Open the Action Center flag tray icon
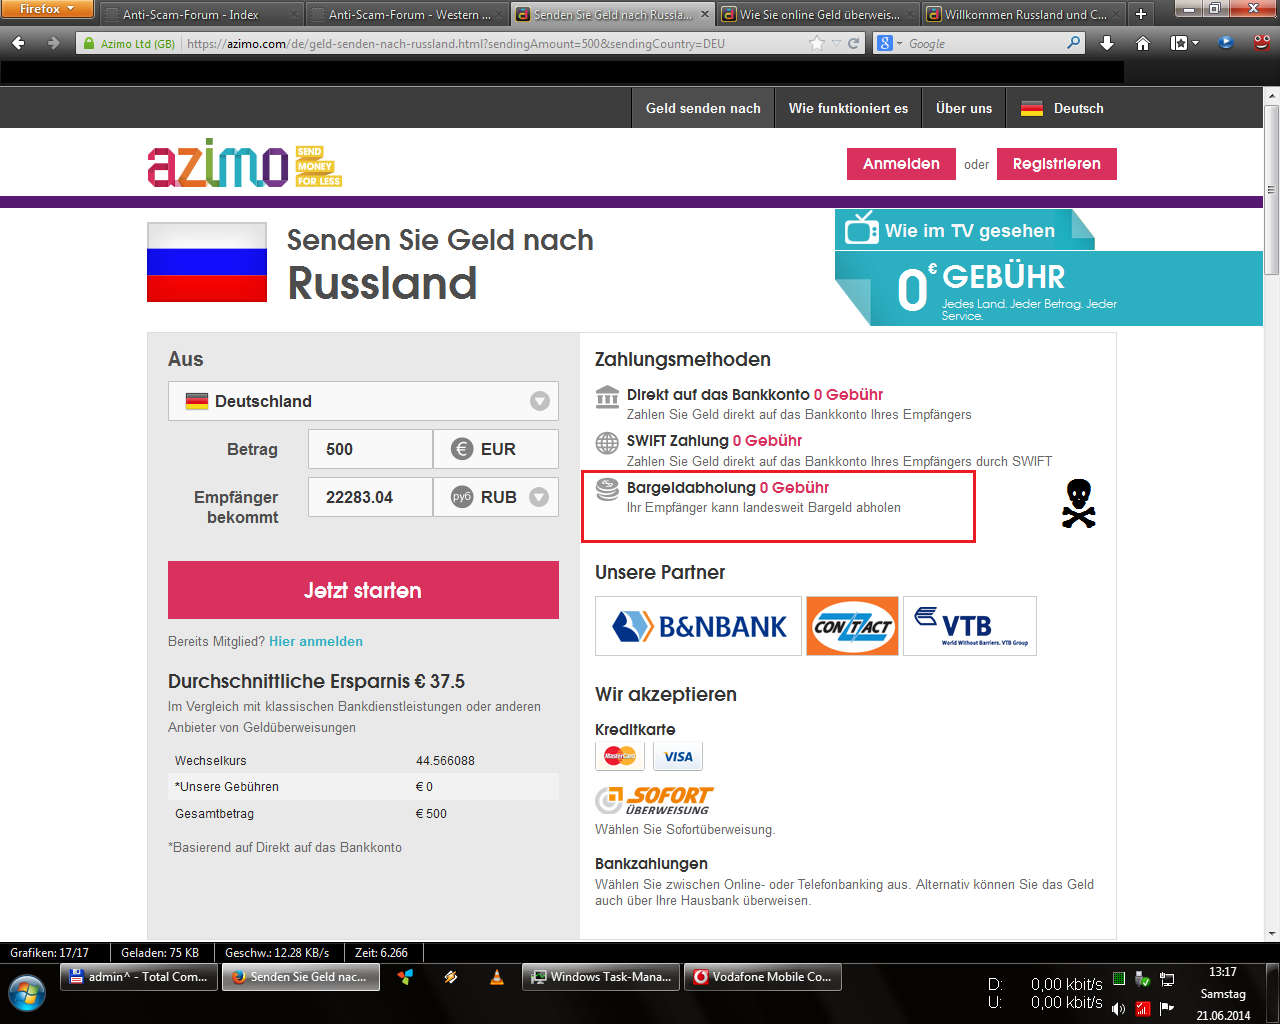The height and width of the screenshot is (1024, 1280). (x=1167, y=1009)
